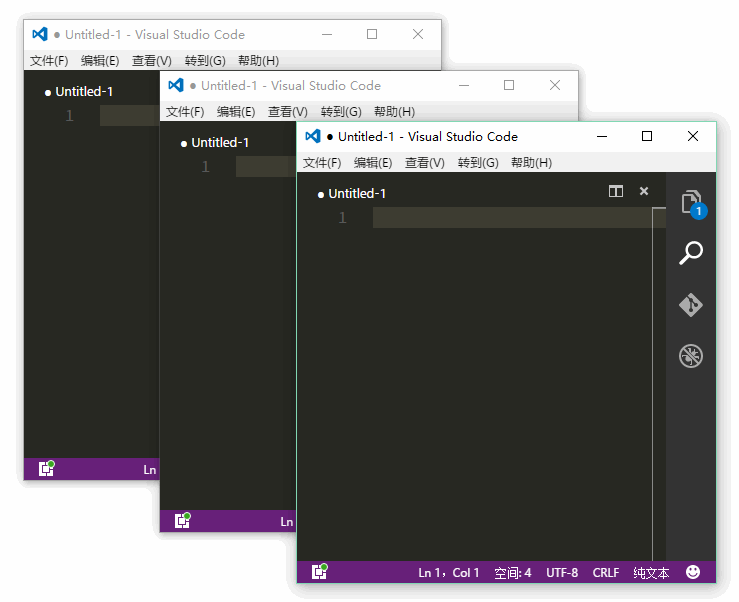Click window status icon in front window status bar
Screen dimensions: 739x602
320,571
